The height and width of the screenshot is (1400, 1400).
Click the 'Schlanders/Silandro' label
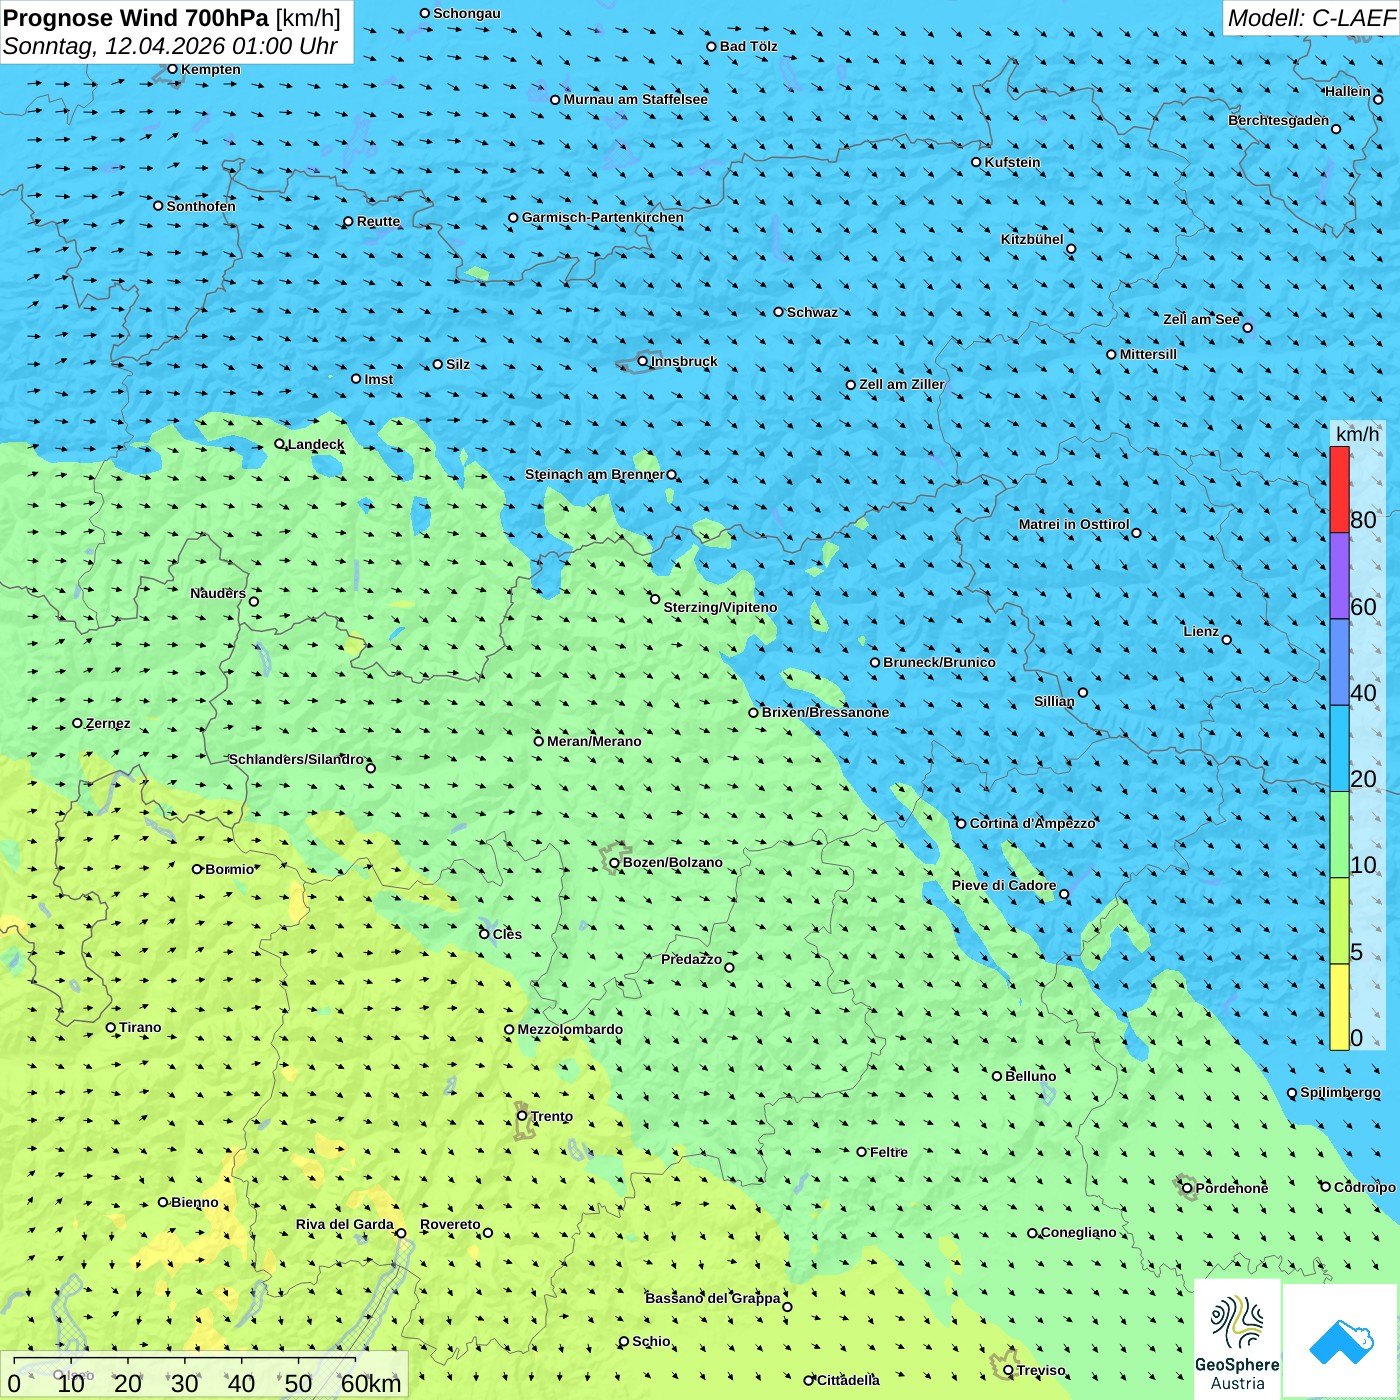296,759
